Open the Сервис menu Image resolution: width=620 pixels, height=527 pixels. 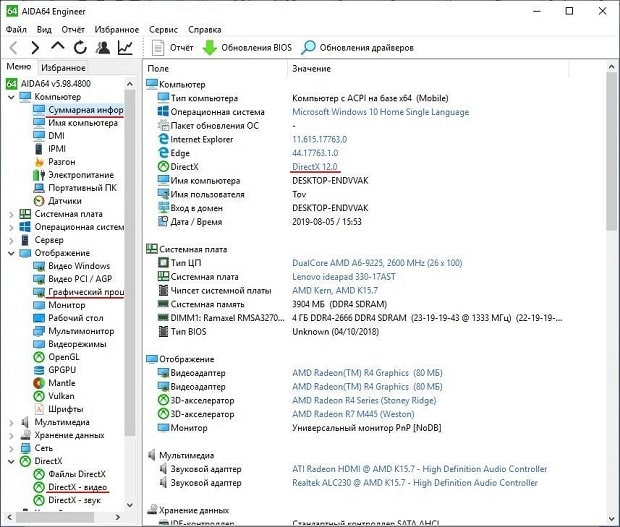pyautogui.click(x=163, y=30)
